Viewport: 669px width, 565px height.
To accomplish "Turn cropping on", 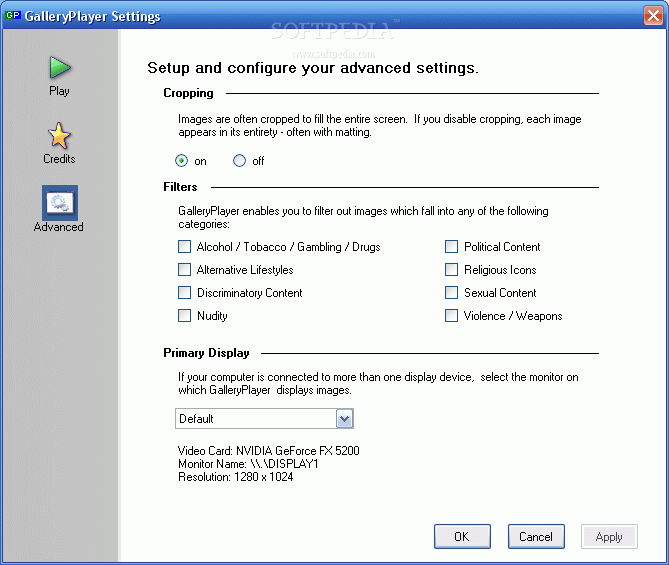I will pyautogui.click(x=181, y=161).
